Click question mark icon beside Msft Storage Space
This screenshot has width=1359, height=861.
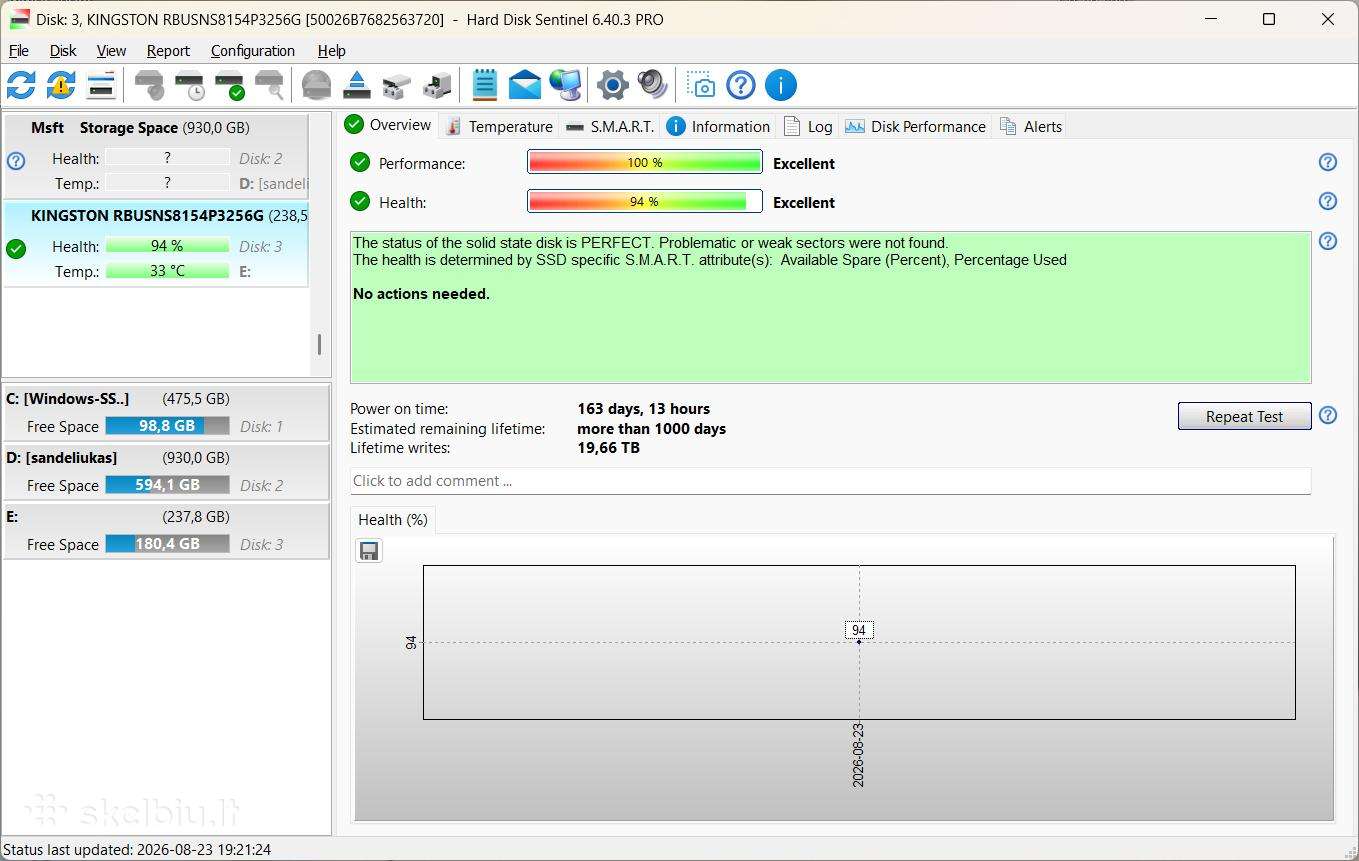[15, 160]
